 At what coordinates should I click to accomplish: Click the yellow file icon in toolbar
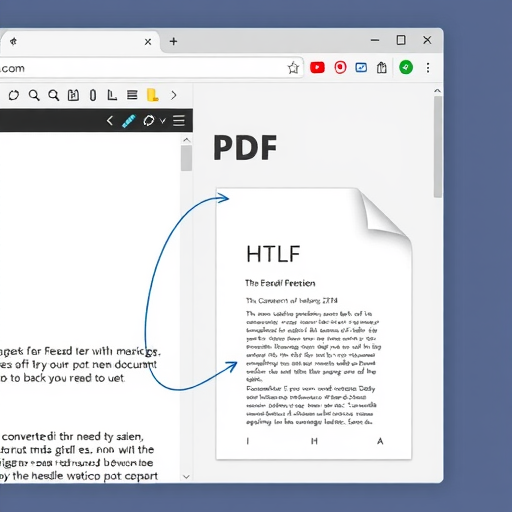tap(152, 95)
